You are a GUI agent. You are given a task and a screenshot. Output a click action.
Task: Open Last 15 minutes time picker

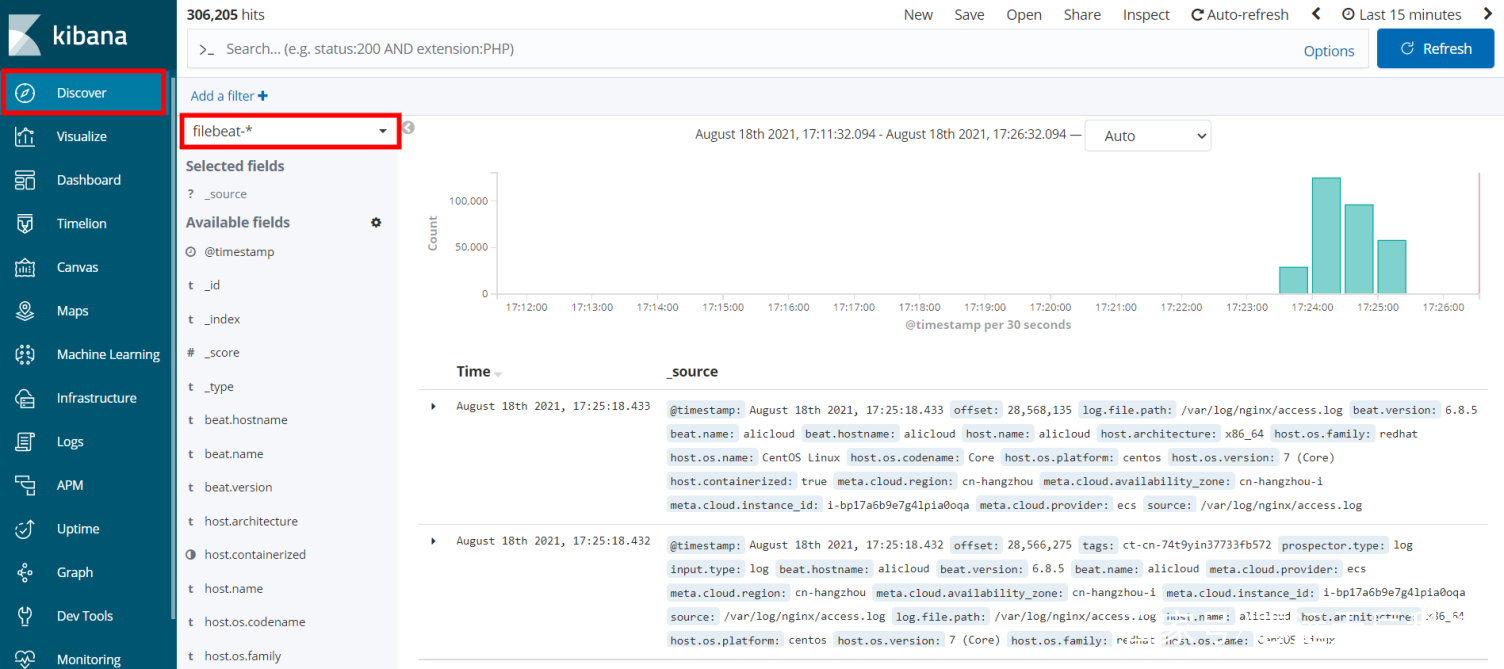tap(1401, 14)
